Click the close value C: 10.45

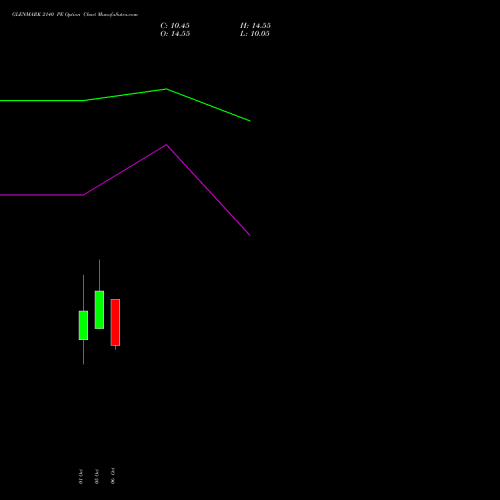pos(175,26)
